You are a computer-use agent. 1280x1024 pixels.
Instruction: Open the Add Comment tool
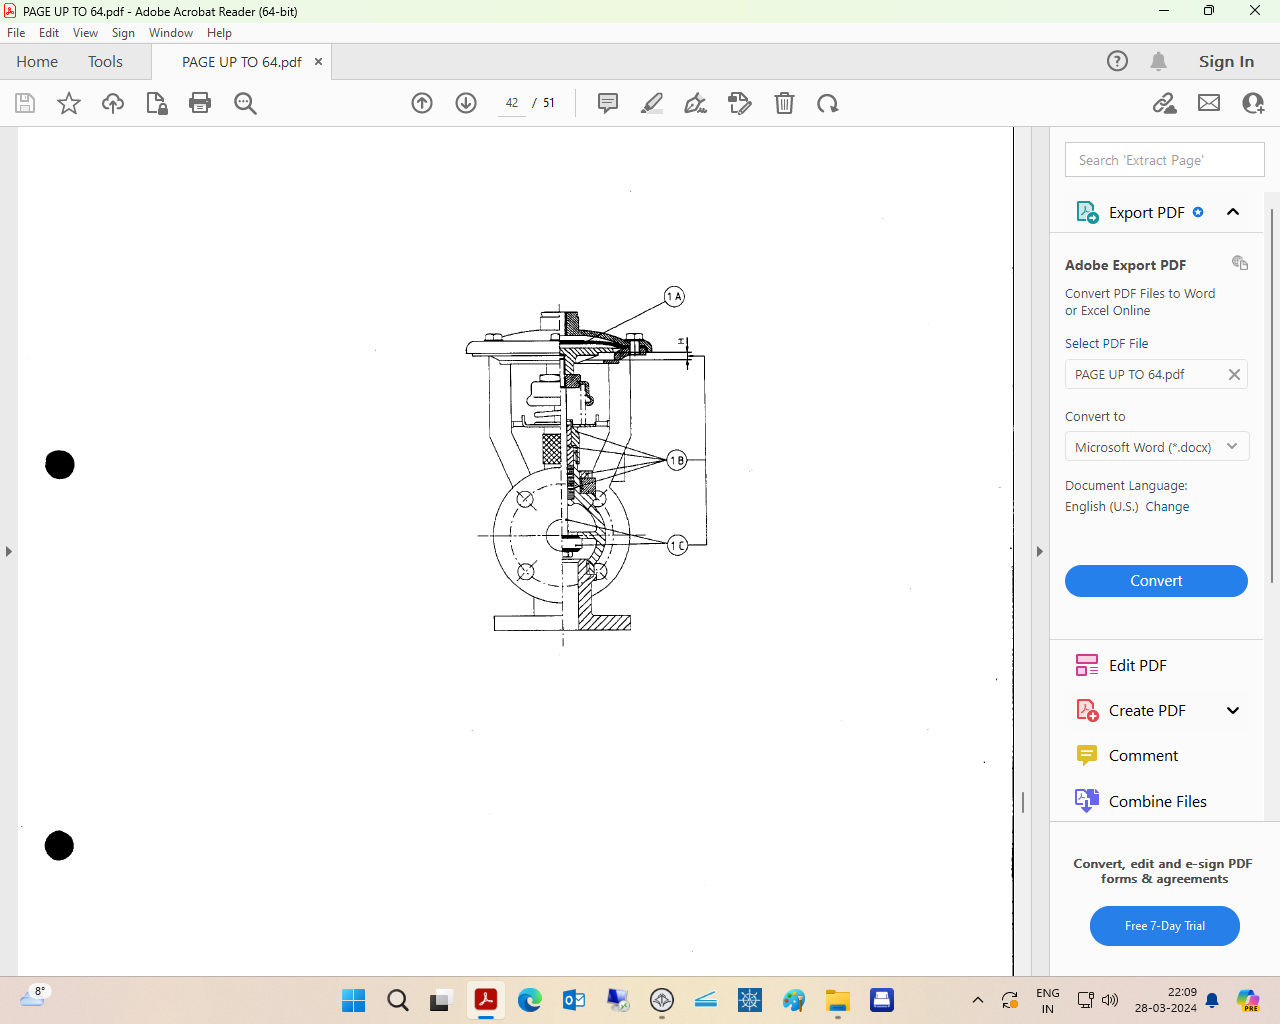click(607, 103)
